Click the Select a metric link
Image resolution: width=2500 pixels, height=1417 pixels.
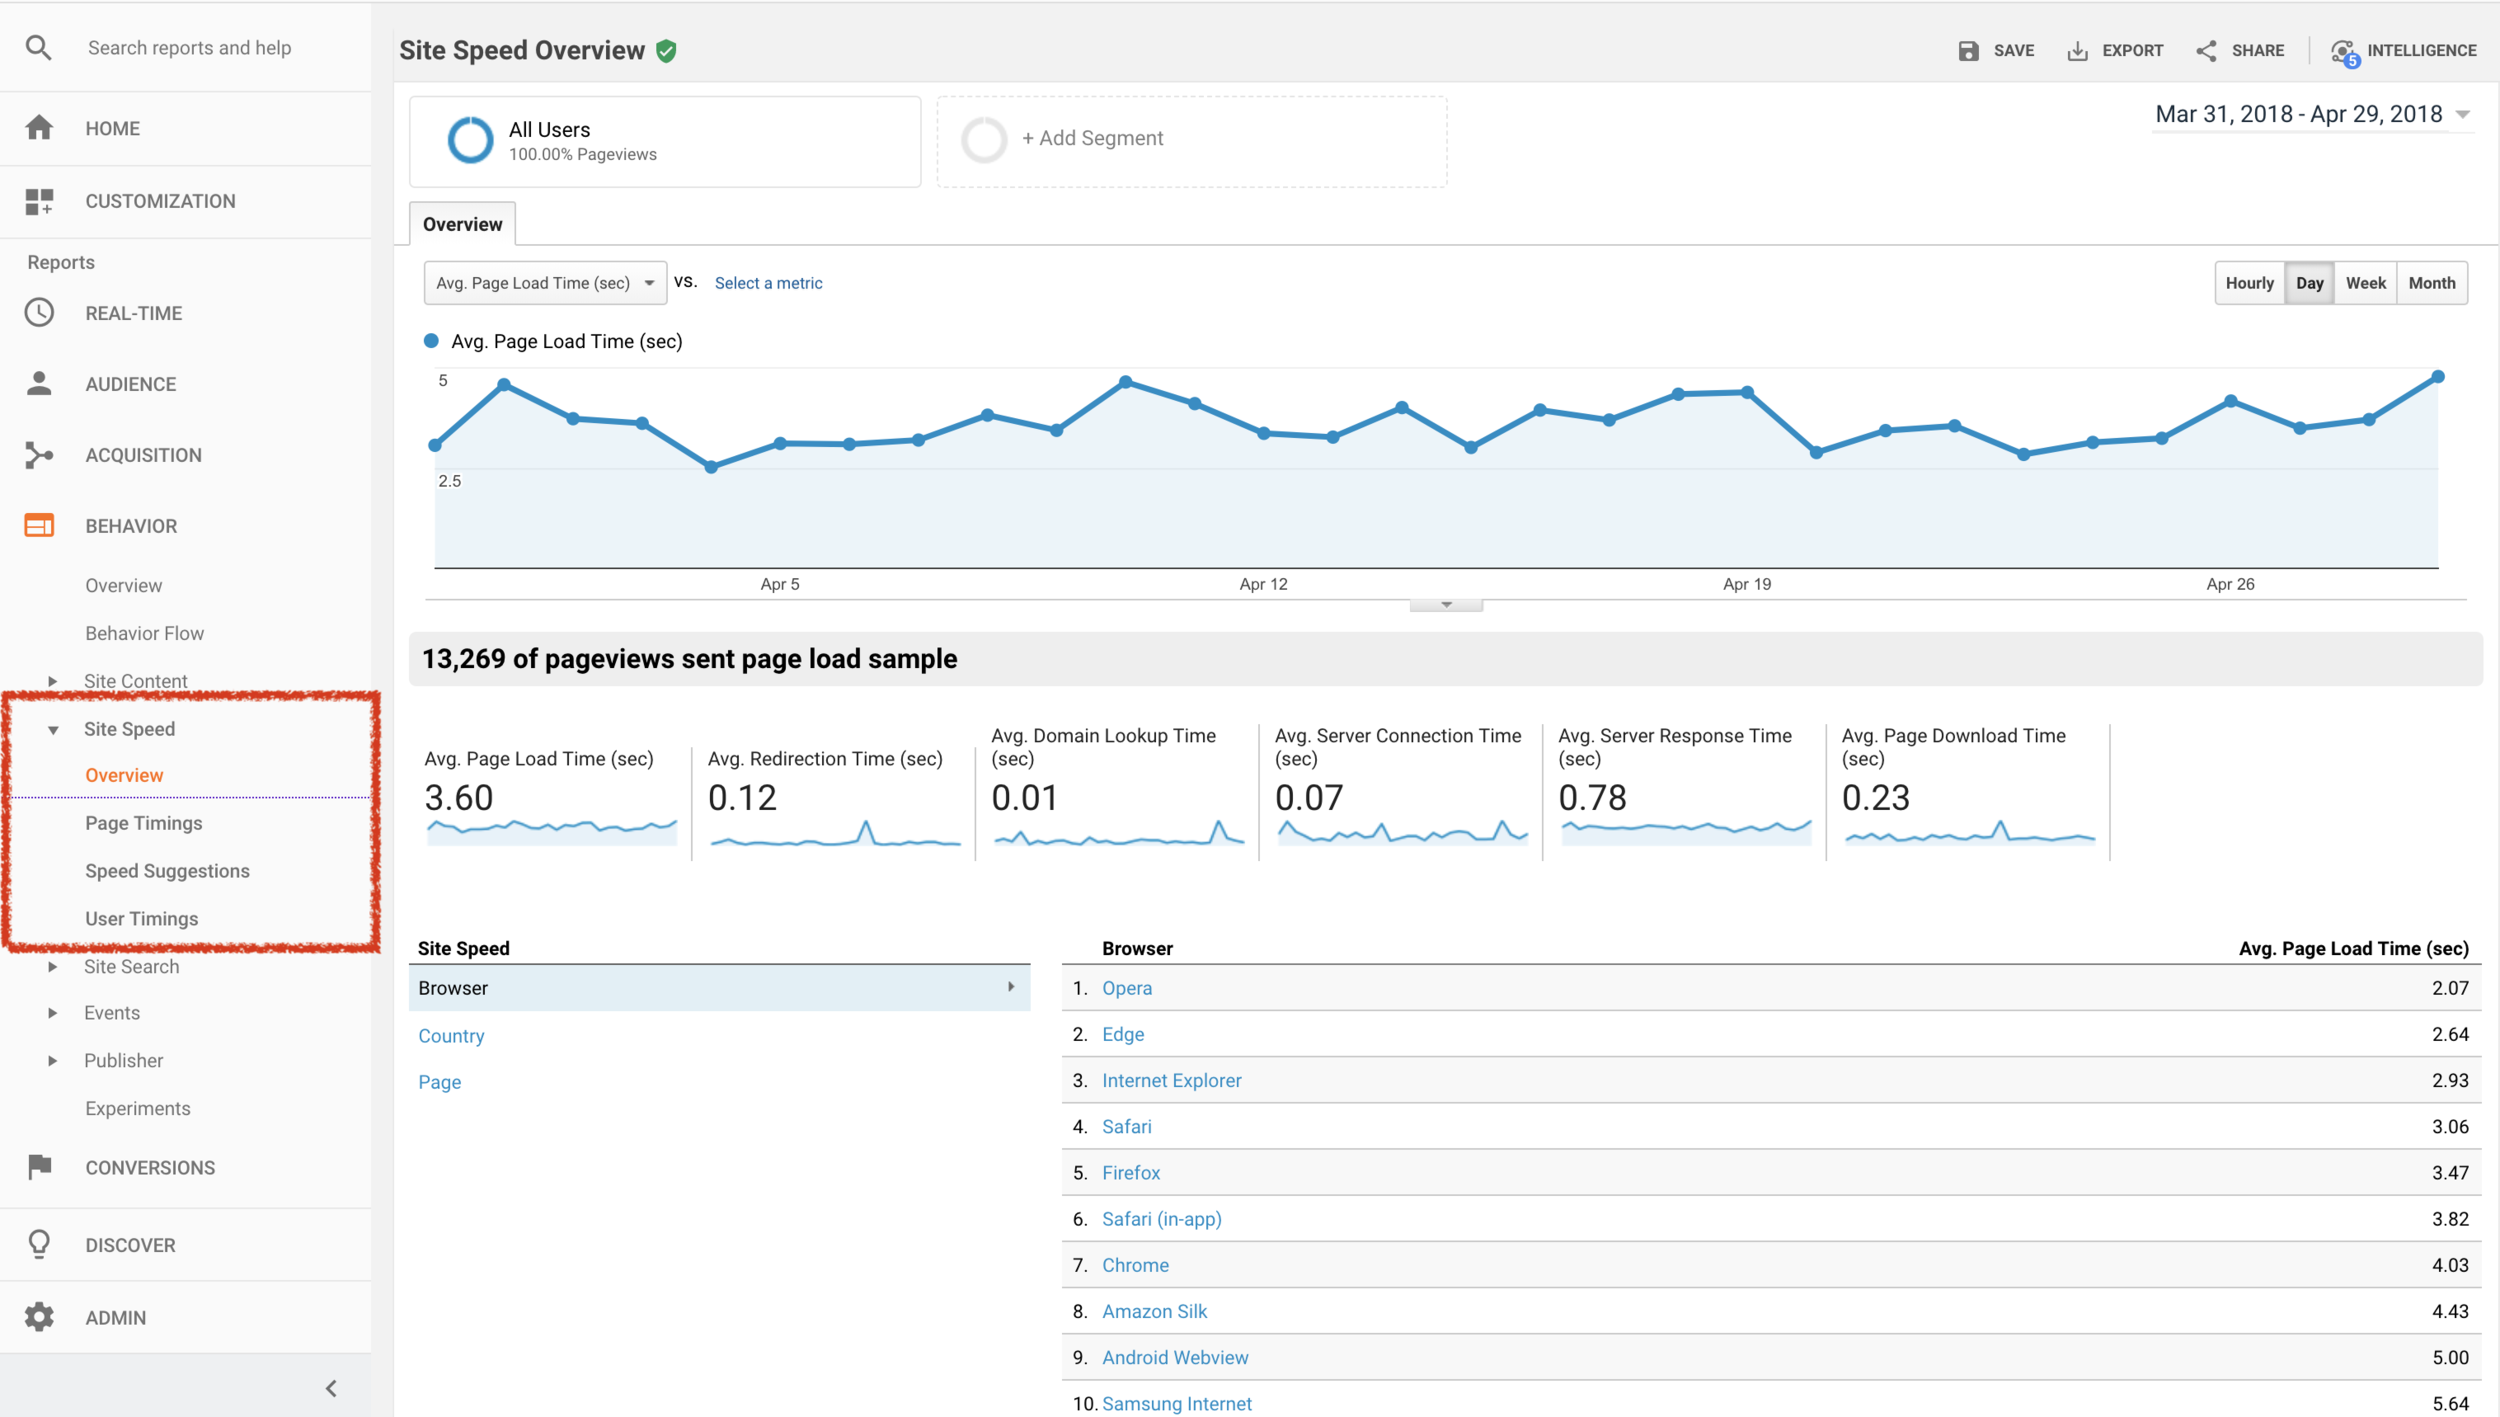(768, 283)
